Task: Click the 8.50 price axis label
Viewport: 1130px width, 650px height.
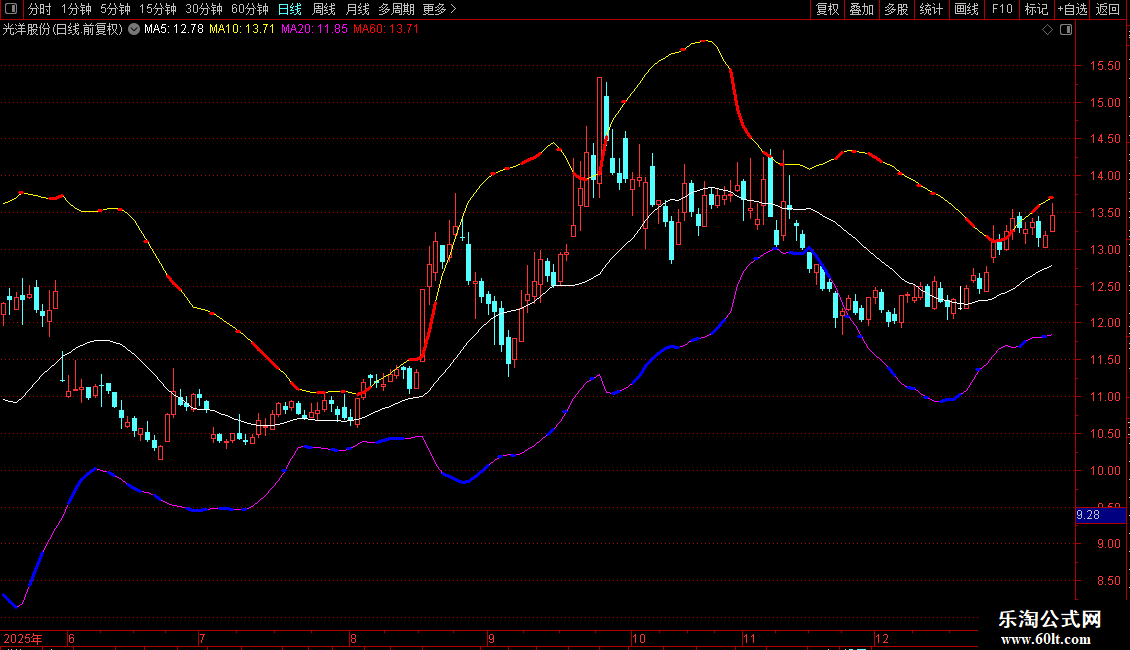Action: [x=1108, y=581]
